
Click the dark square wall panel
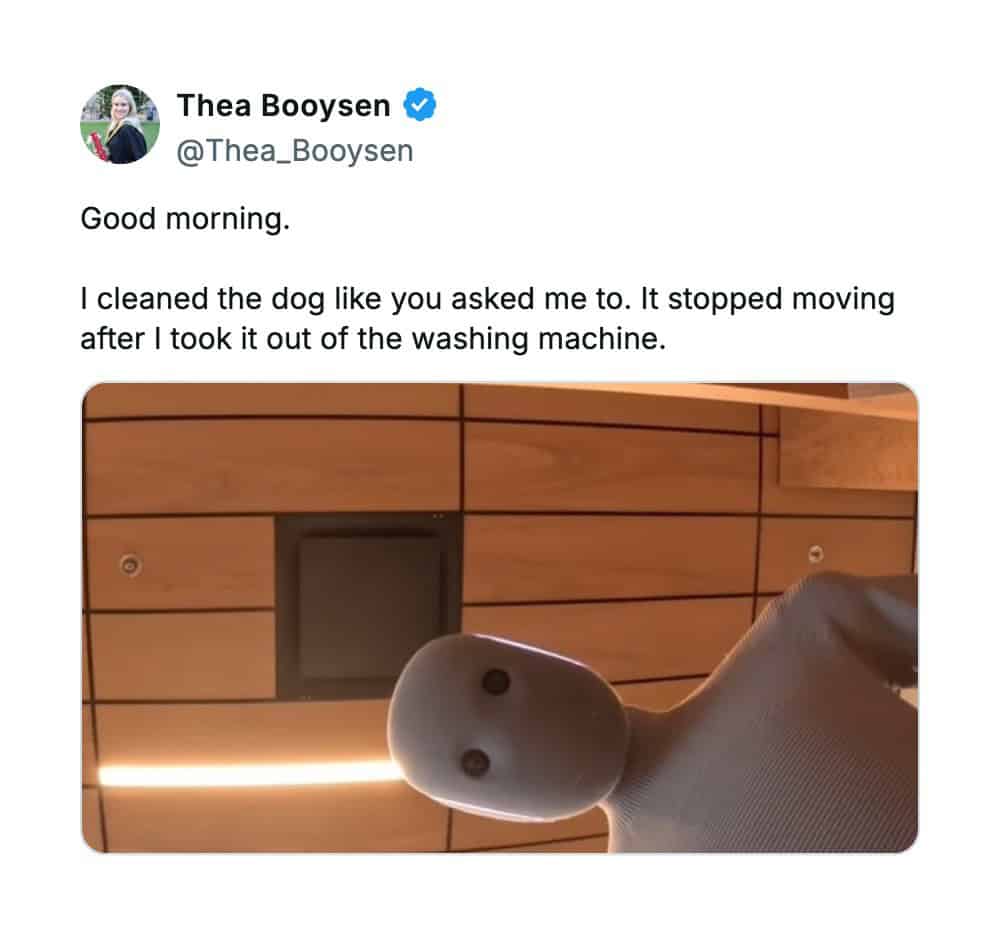tap(368, 606)
